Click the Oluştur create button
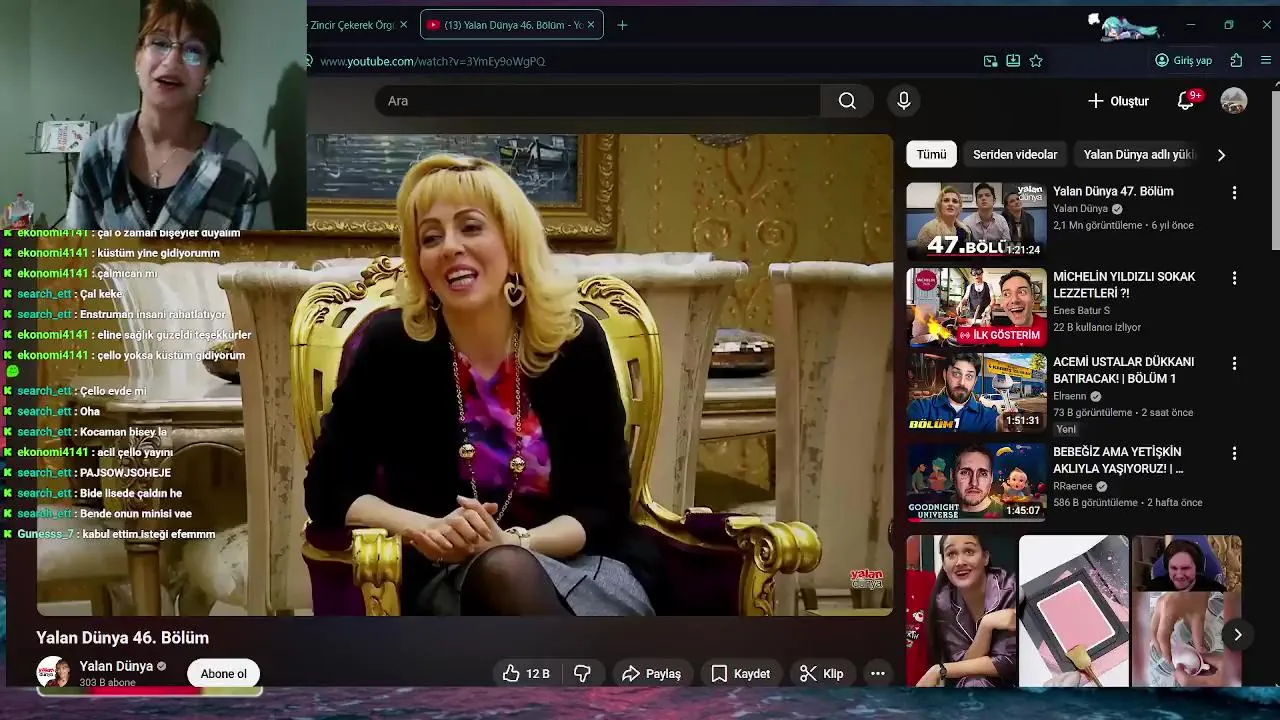This screenshot has height=720, width=1280. 1118,101
